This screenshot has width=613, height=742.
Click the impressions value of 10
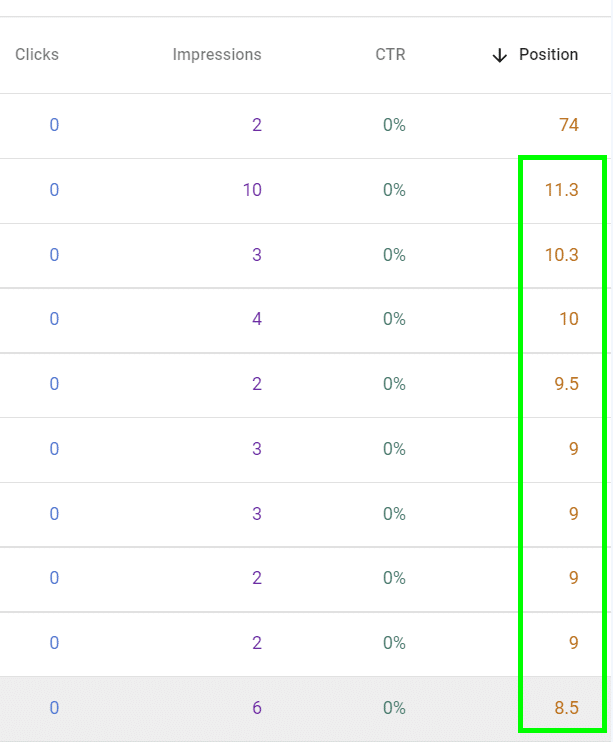252,190
